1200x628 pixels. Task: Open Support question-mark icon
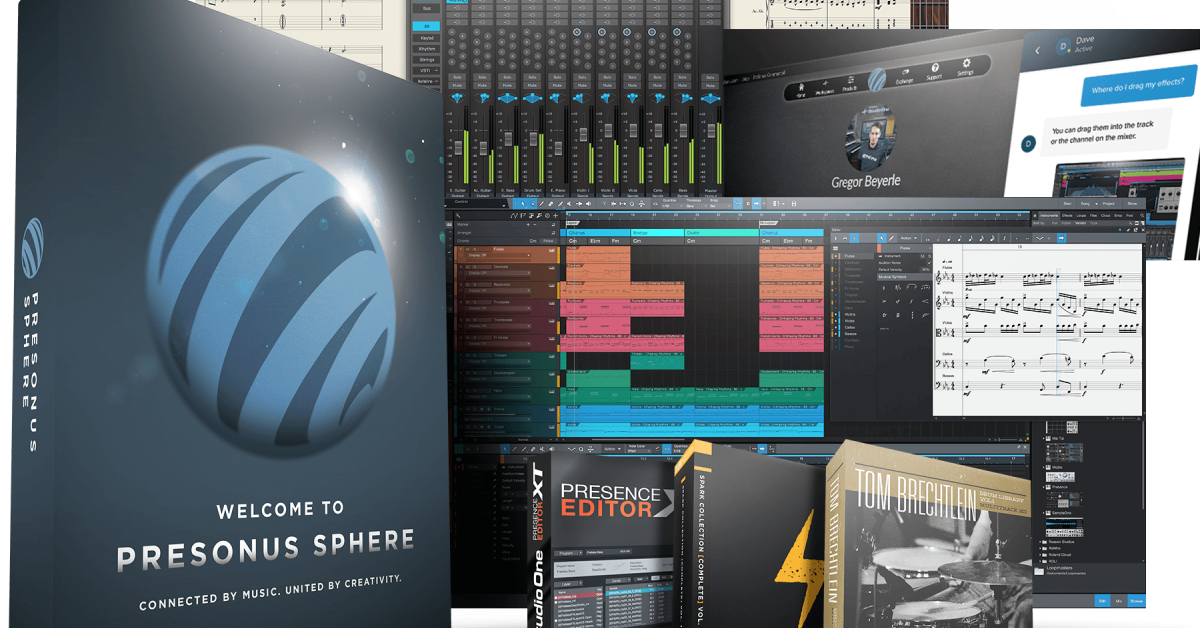click(935, 70)
